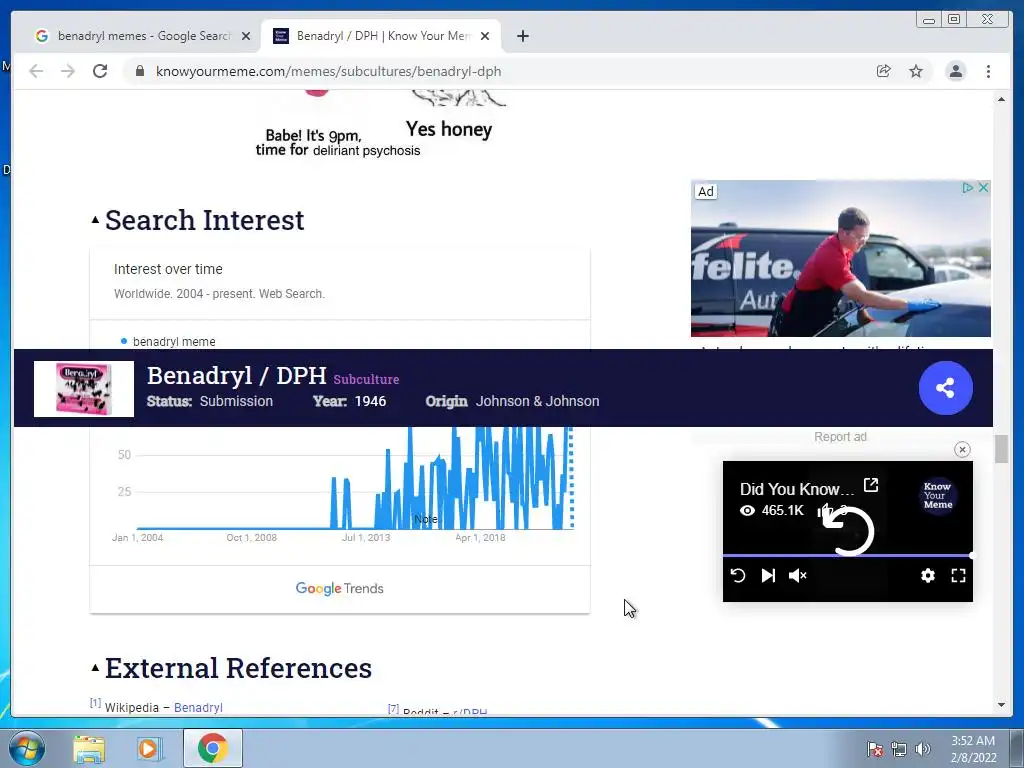Open the volume tray icon
This screenshot has width=1024, height=768.
(922, 749)
